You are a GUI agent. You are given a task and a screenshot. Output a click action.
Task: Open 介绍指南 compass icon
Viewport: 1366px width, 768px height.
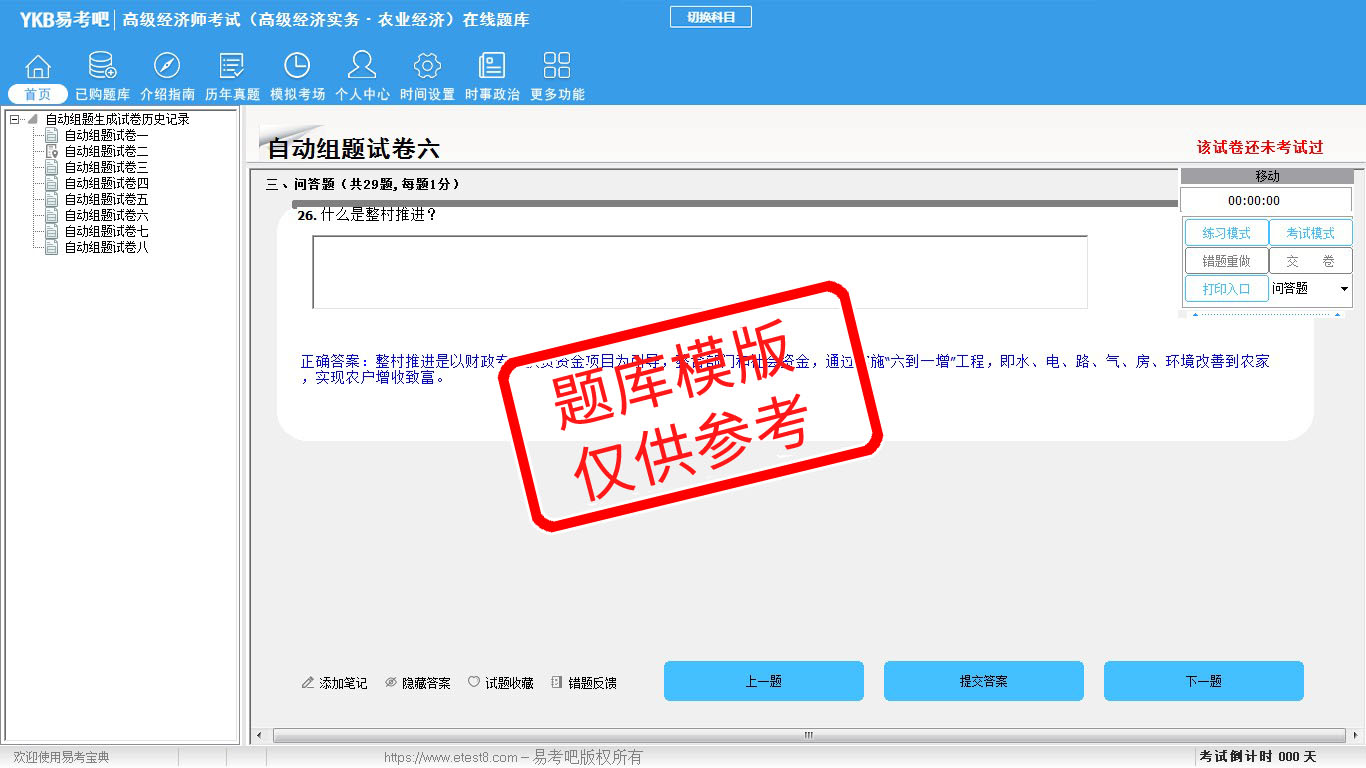click(167, 67)
